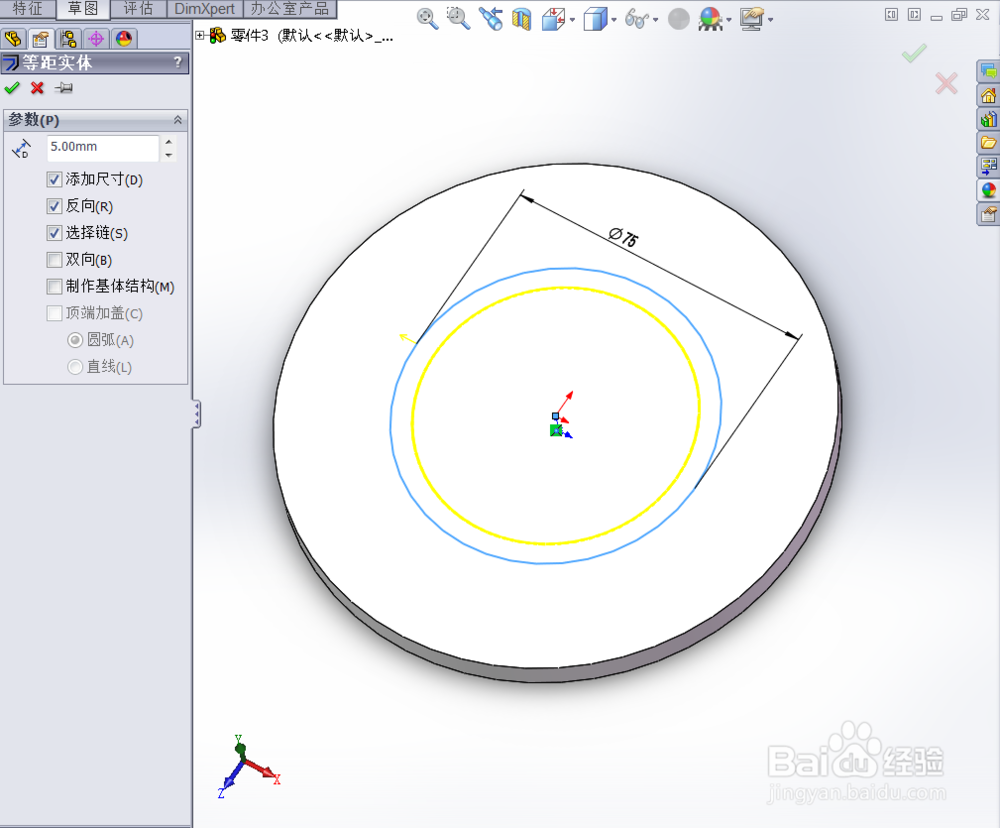Enable 双向(B) checkbox

[x=54, y=260]
